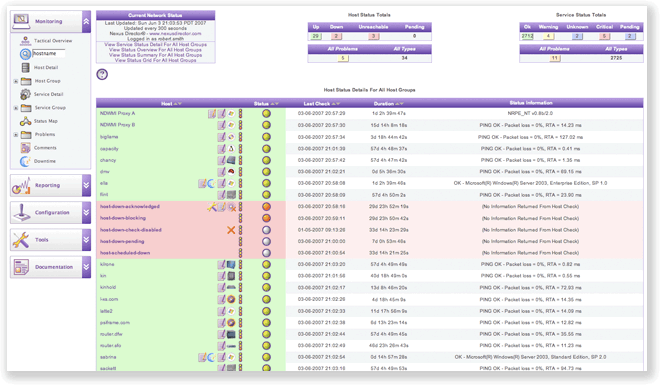The height and width of the screenshot is (385, 660).
Task: Click the grey status ball for host-down-pending
Action: tap(266, 242)
